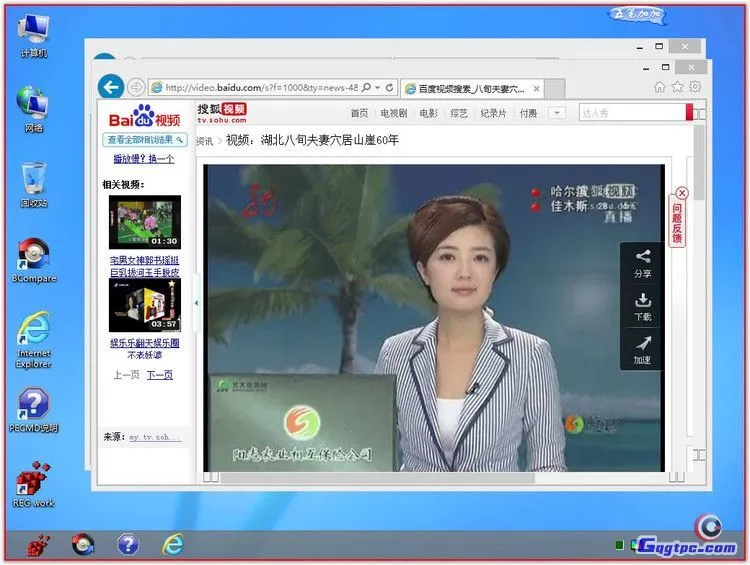Click the Internet Explorer taskbar icon
This screenshot has width=750, height=565.
tap(173, 544)
